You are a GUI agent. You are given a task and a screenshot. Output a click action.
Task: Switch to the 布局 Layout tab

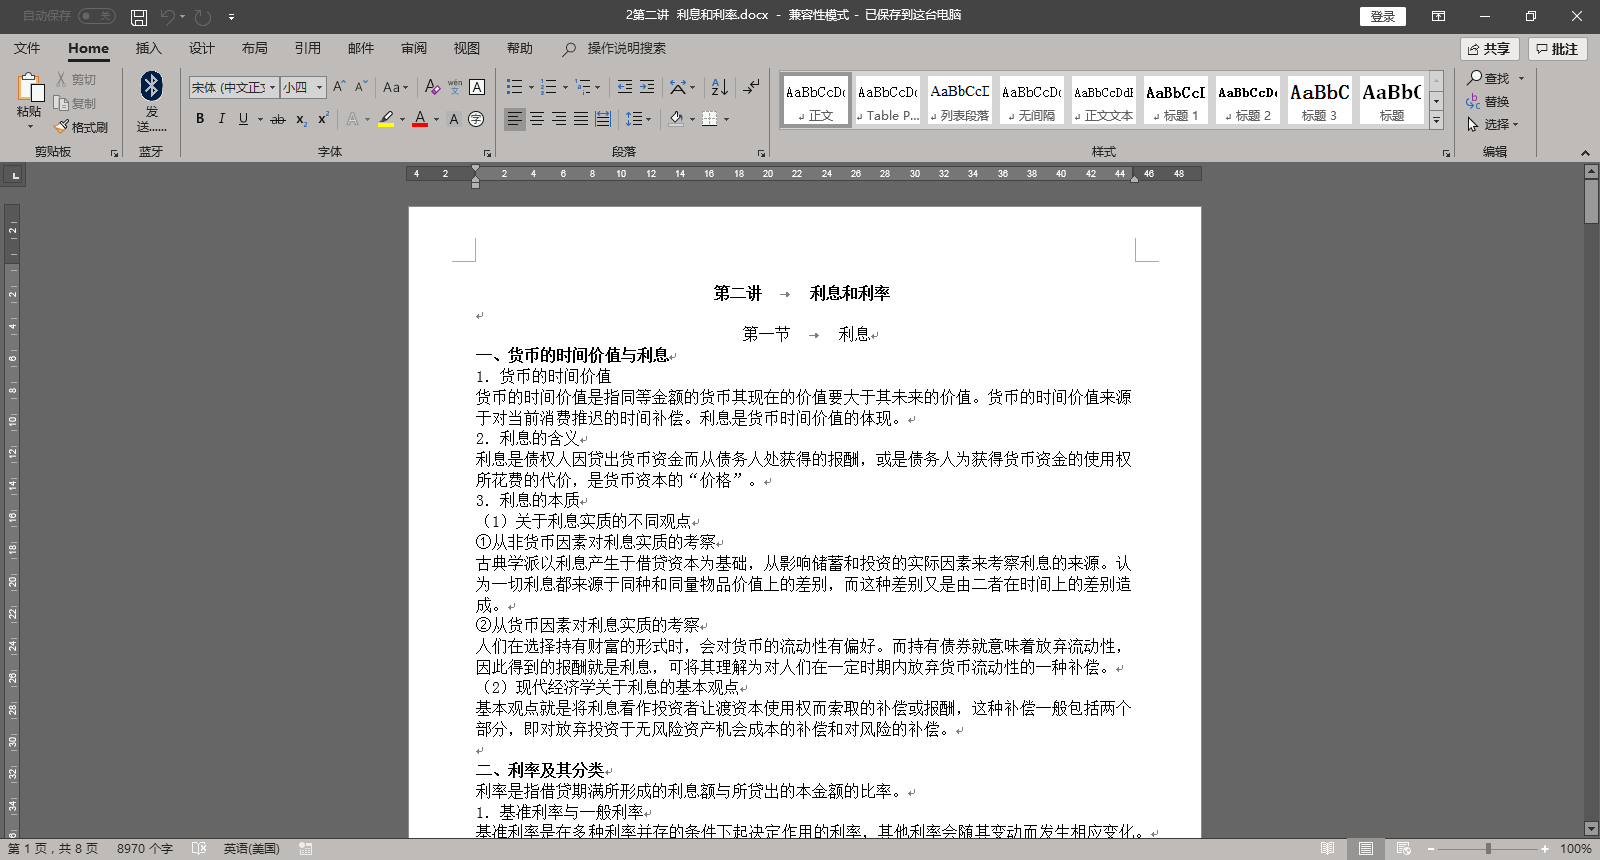[255, 48]
